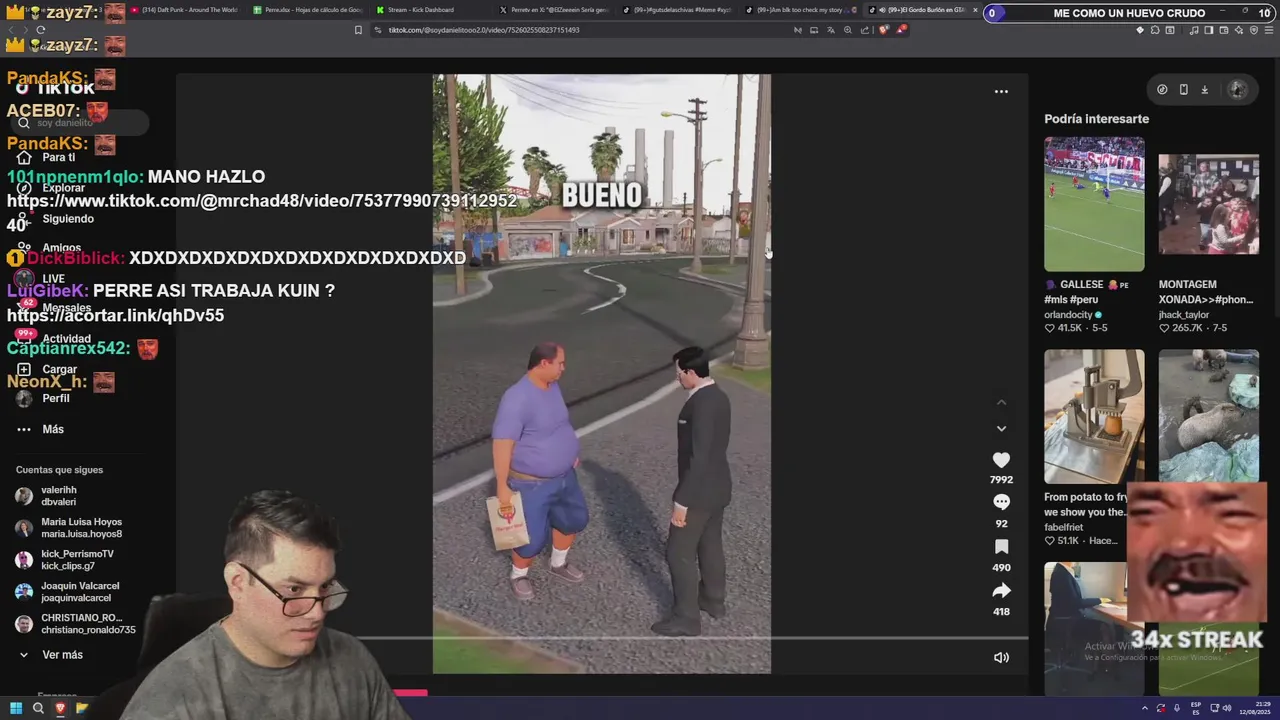Open followed account kick_PerrismoTV
The image size is (1280, 720).
point(77,560)
